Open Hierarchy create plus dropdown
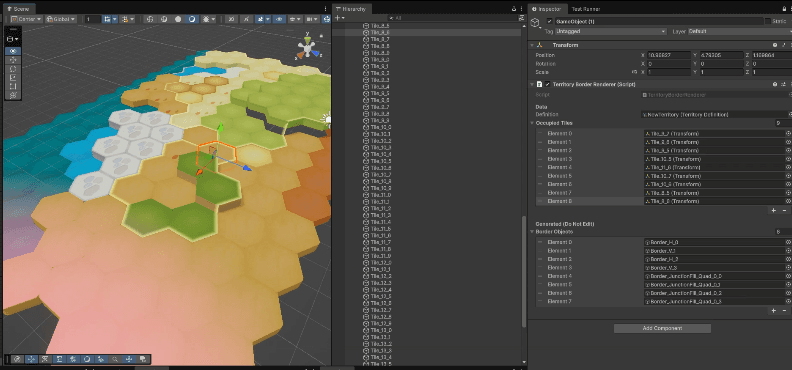Image resolution: width=792 pixels, height=370 pixels. (x=340, y=18)
